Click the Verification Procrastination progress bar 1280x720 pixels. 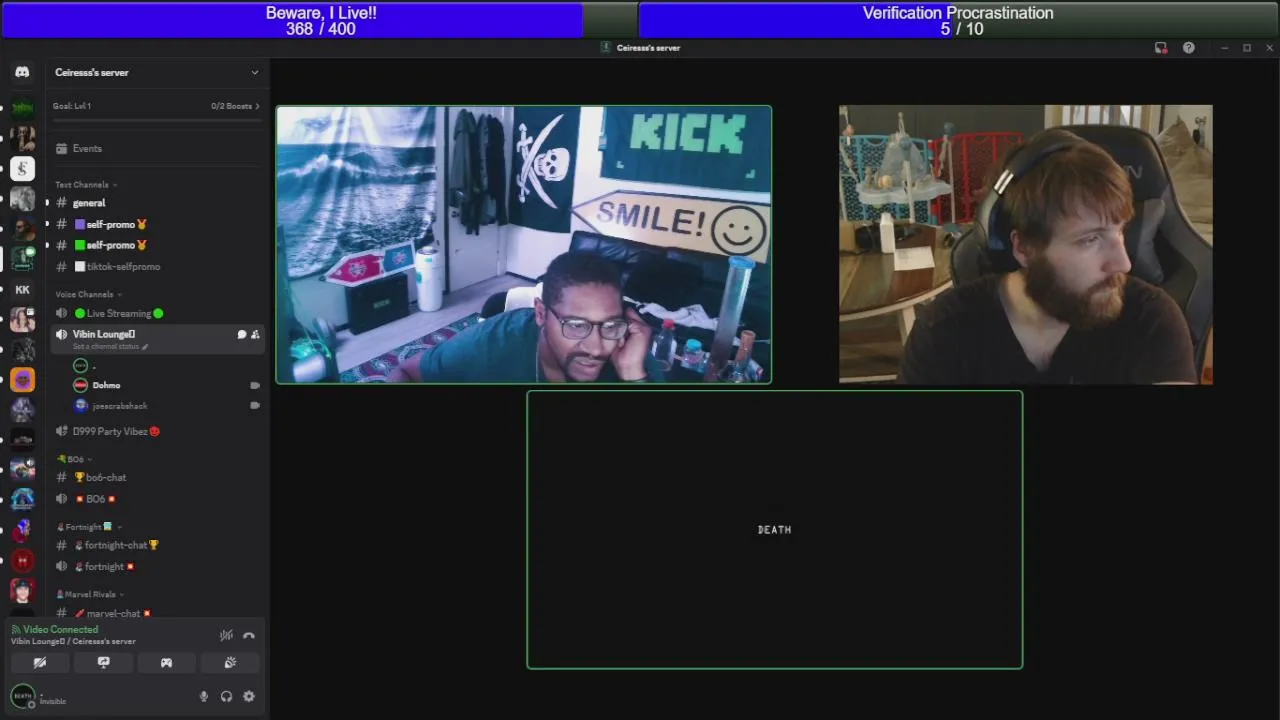958,20
